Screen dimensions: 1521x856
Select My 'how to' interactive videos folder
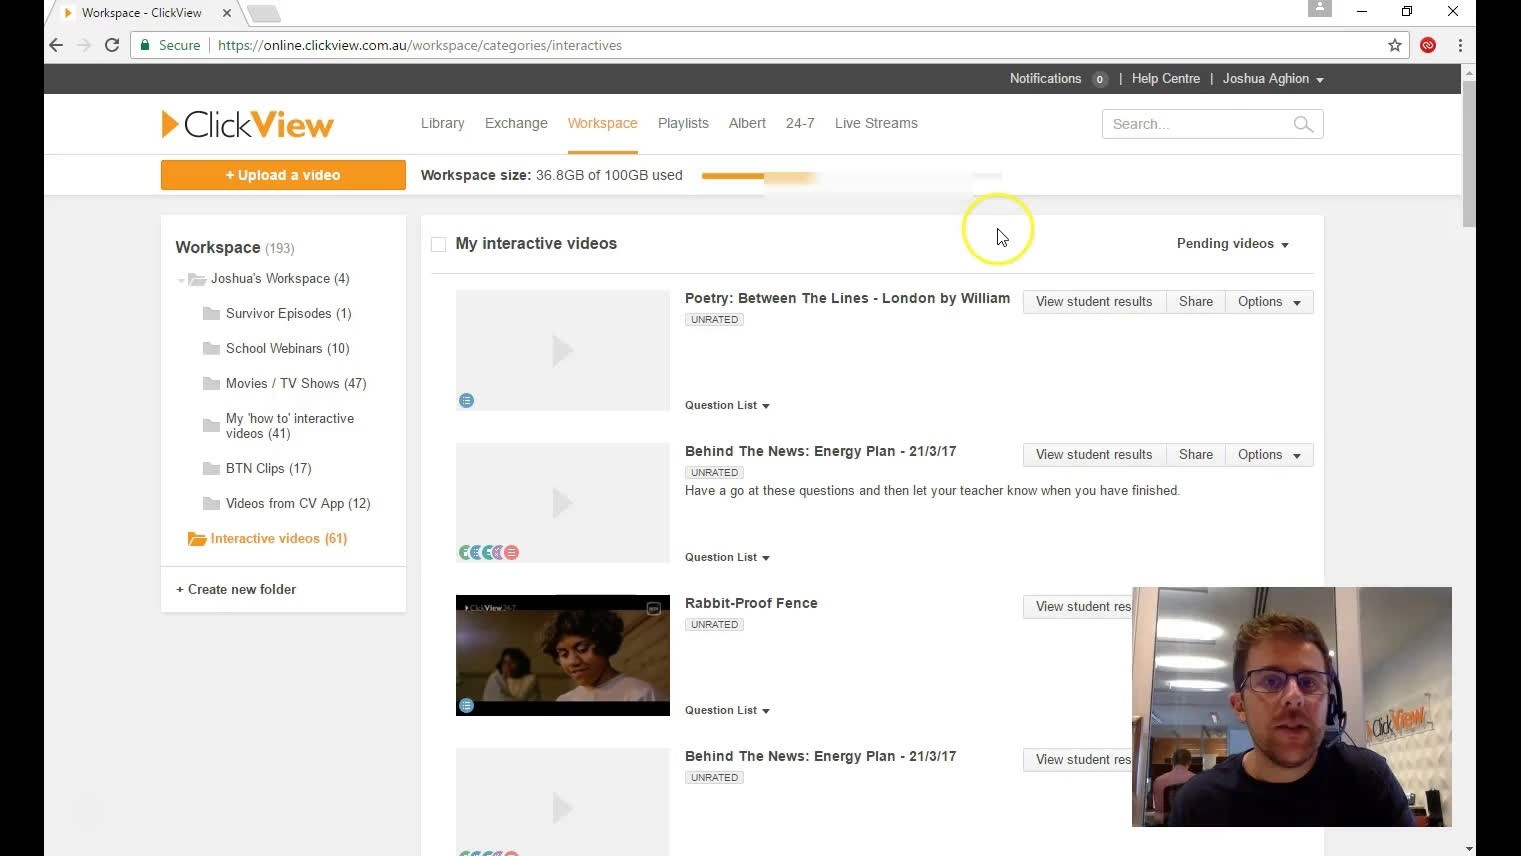(290, 426)
